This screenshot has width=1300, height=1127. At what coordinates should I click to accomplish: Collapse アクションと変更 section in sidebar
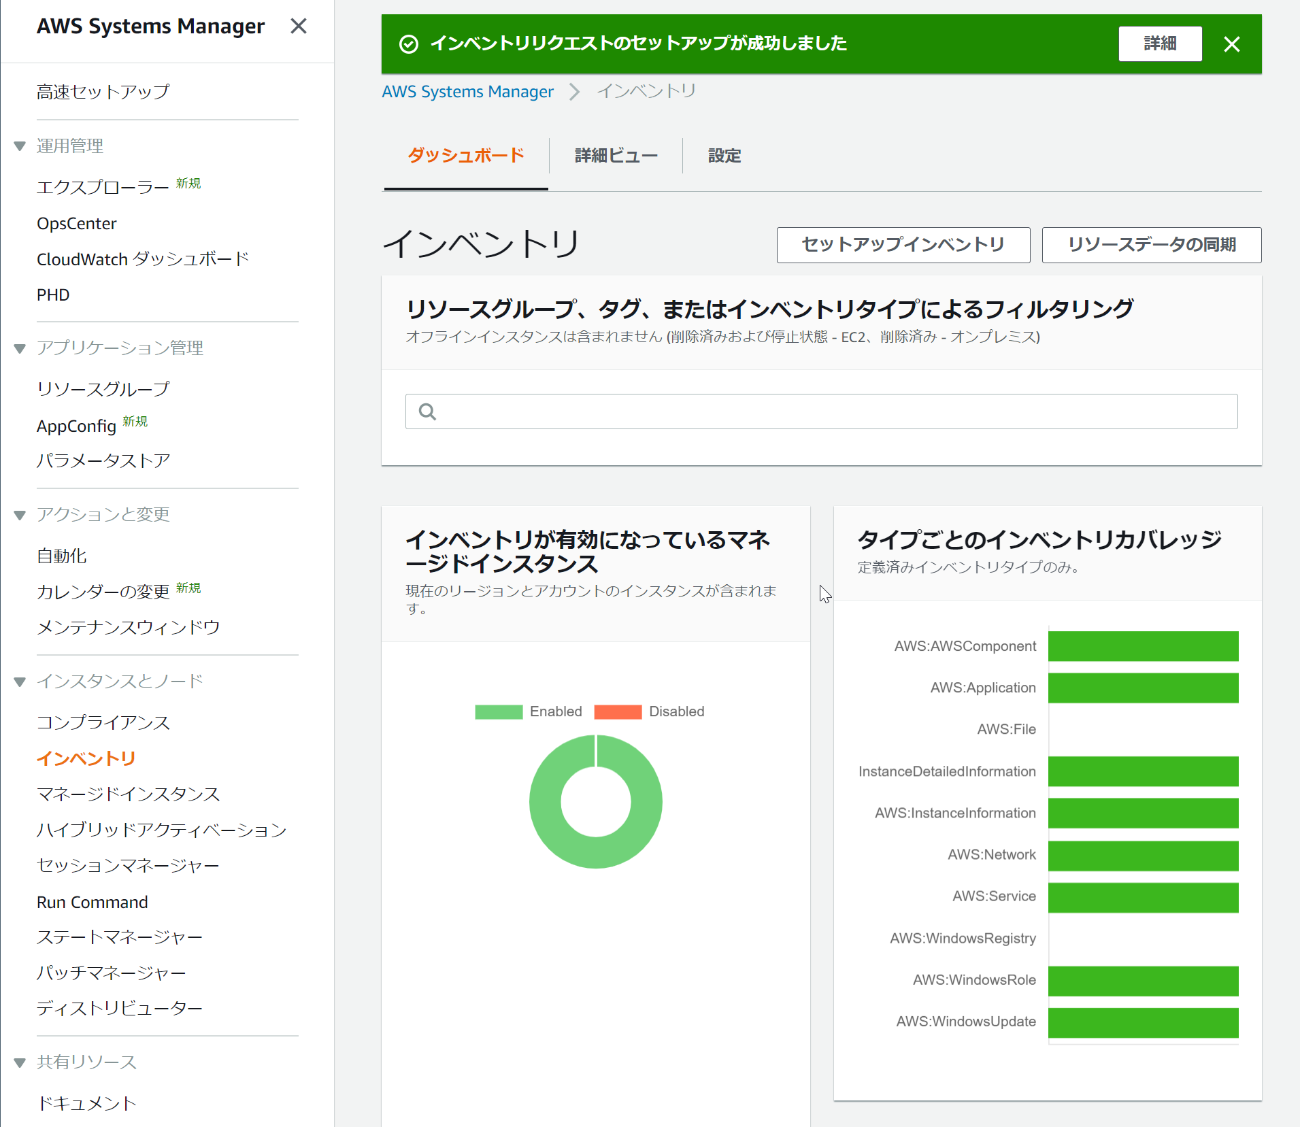tap(19, 515)
